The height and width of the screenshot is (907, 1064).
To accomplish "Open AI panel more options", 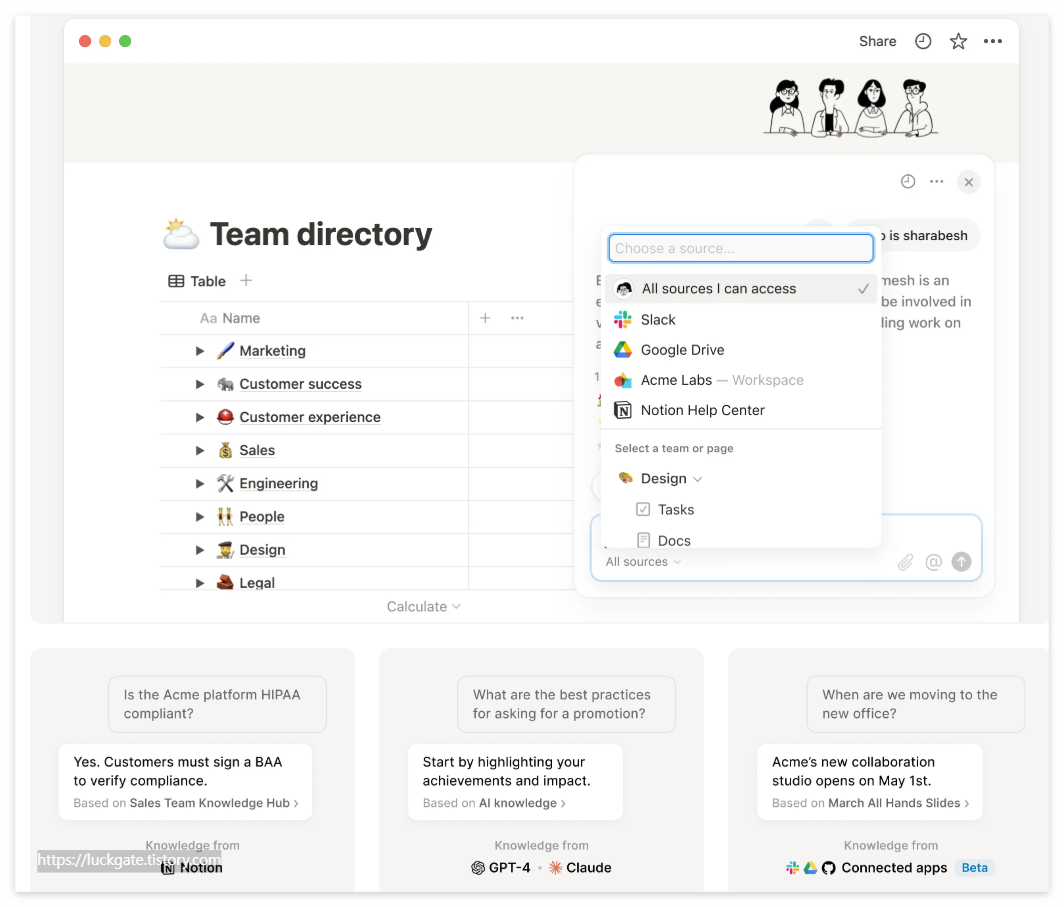I will click(x=936, y=181).
